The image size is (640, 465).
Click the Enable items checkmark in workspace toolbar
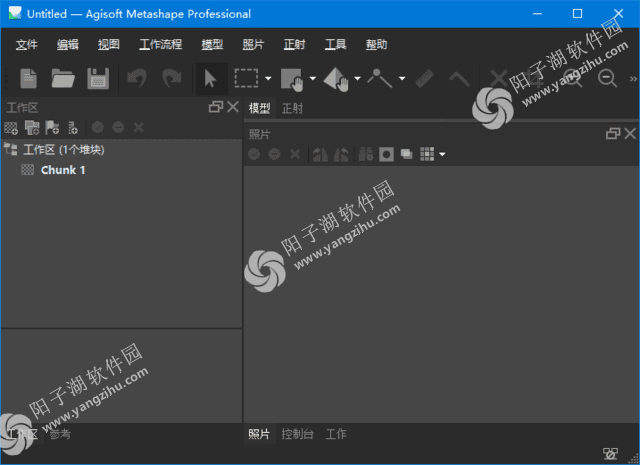[x=98, y=127]
